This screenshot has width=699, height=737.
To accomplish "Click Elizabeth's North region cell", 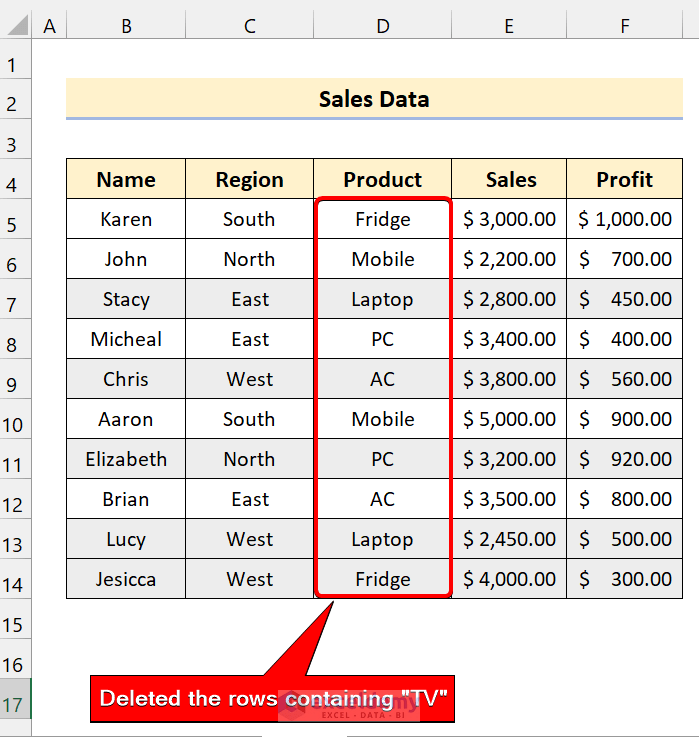I will [250, 458].
